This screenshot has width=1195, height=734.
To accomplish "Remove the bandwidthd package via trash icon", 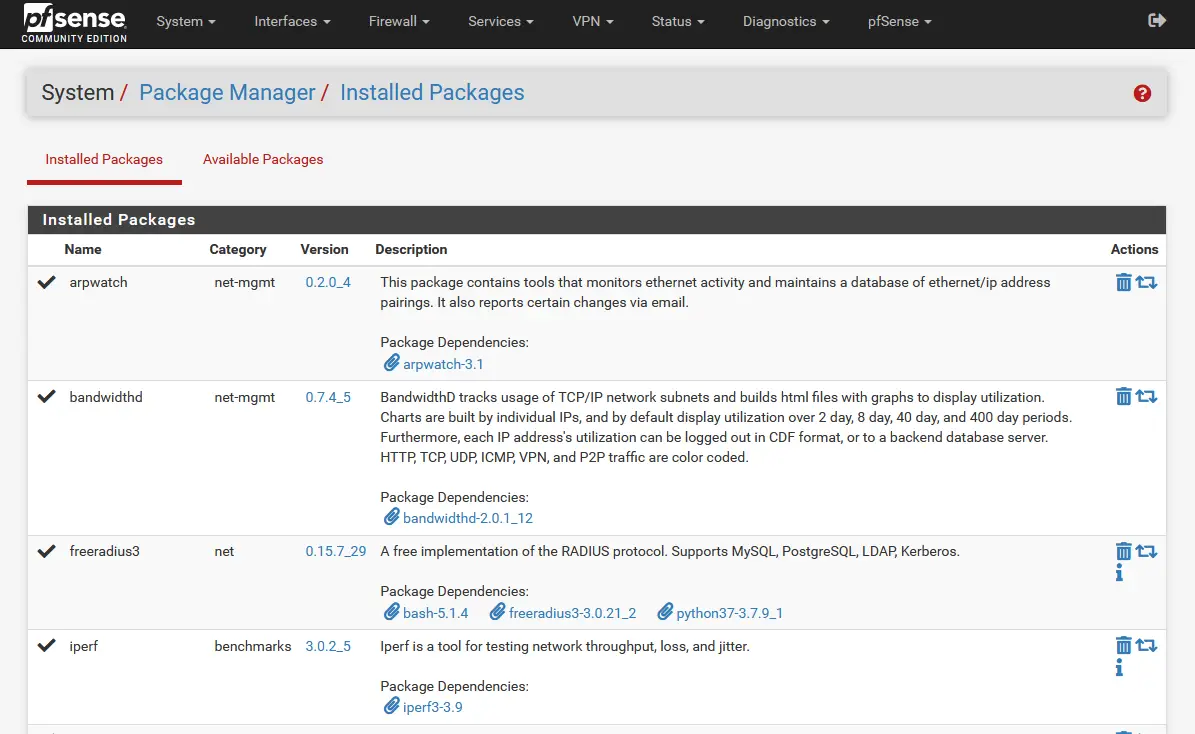I will (1123, 397).
